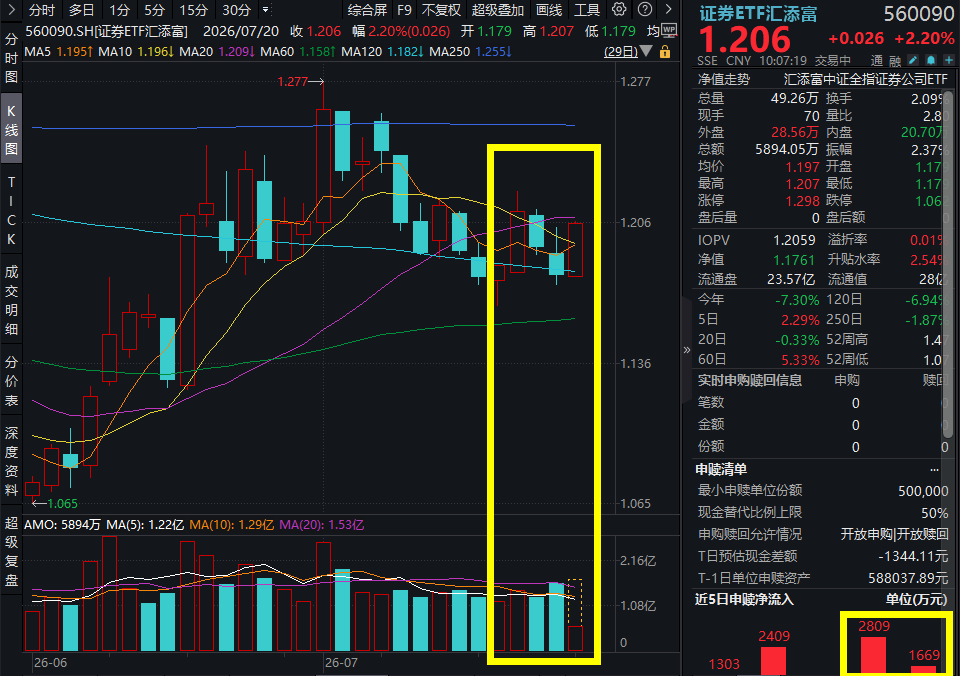
Task: Collapse the right panel with » arrow
Action: (686, 350)
